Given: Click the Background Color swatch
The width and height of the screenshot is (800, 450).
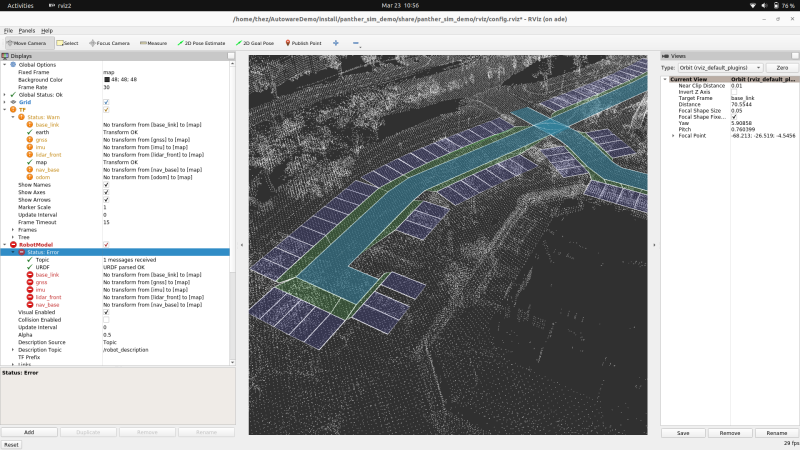Looking at the screenshot, I should (106, 80).
